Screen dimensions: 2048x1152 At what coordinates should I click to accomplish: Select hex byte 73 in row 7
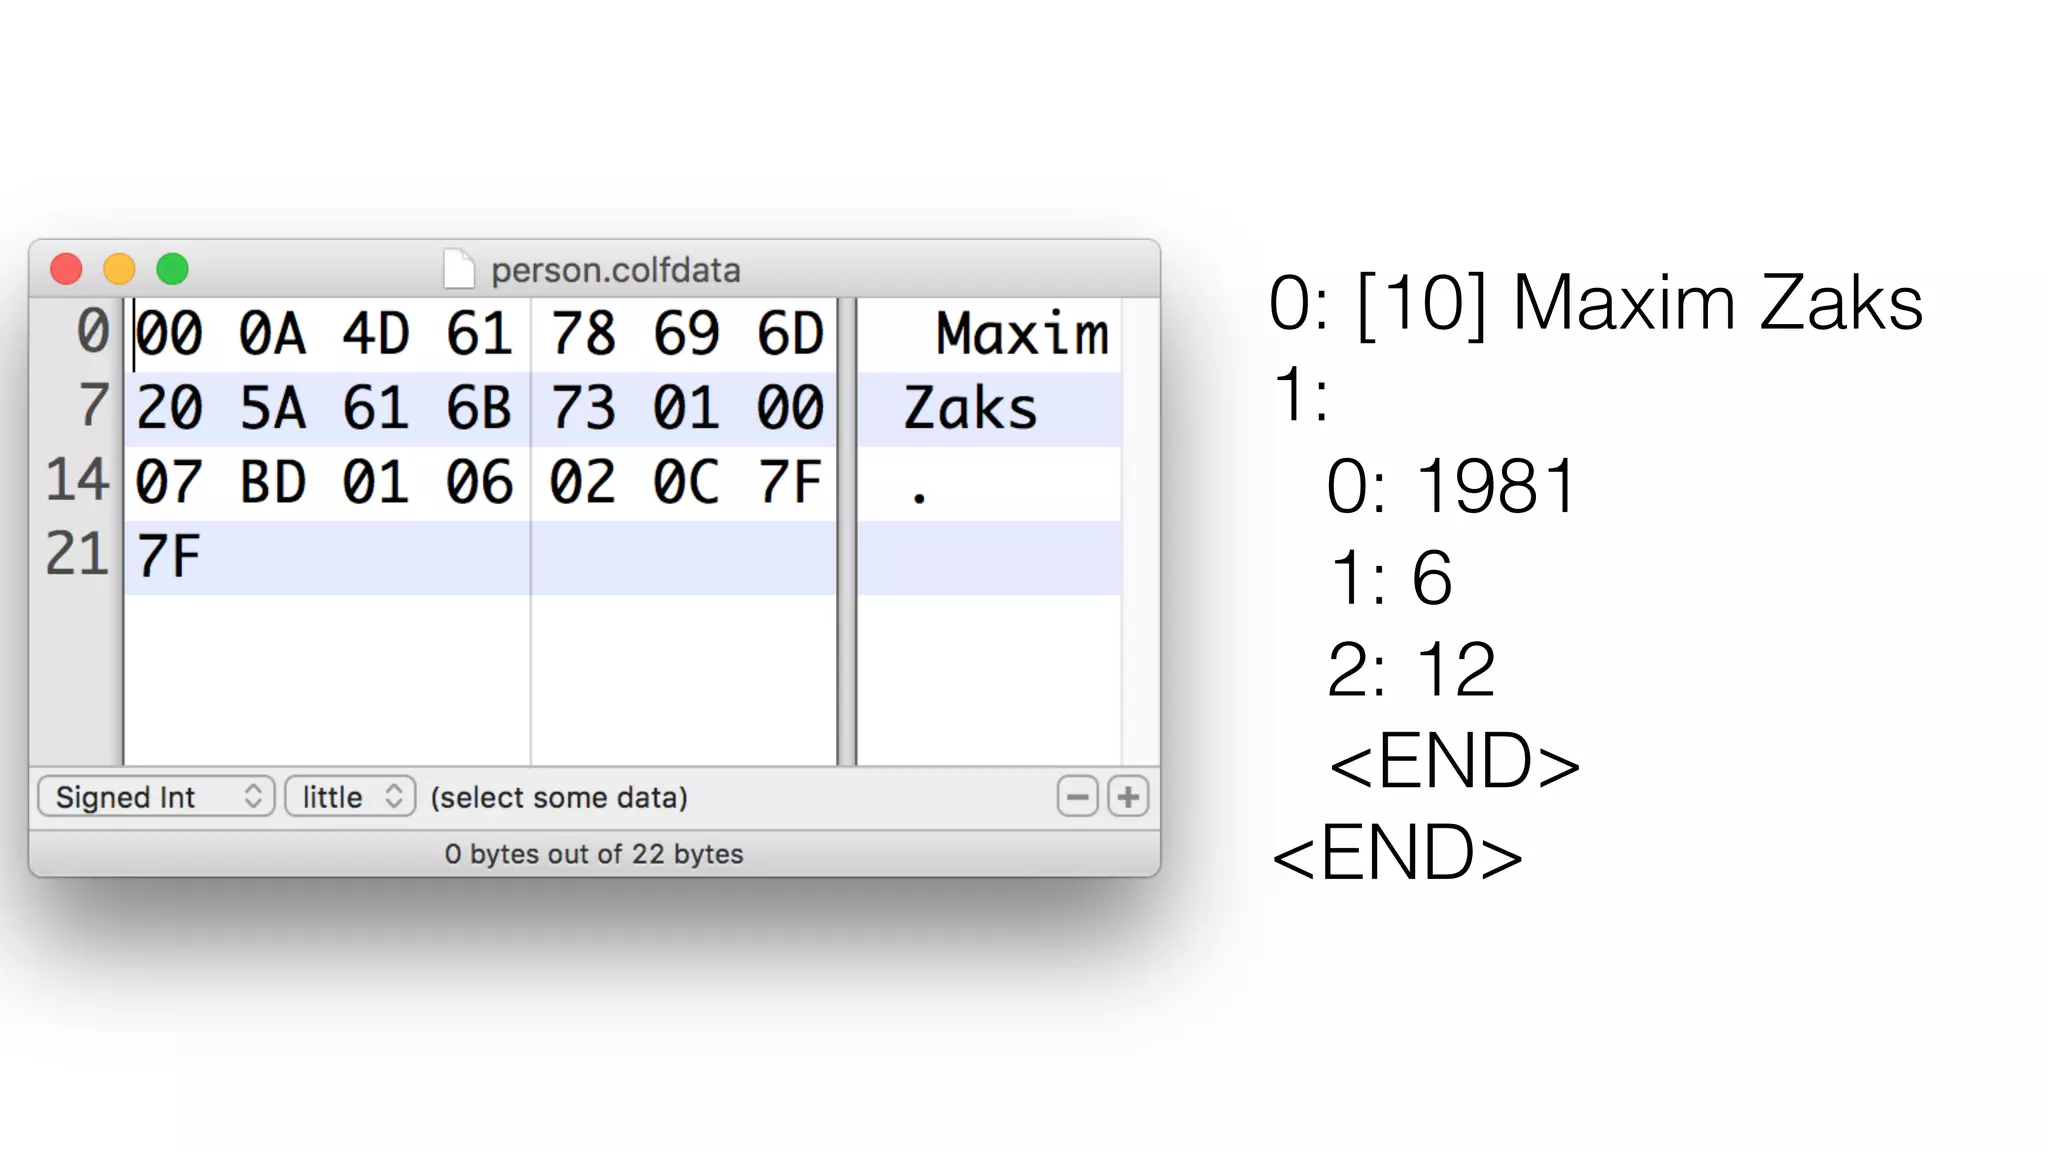[x=583, y=409]
